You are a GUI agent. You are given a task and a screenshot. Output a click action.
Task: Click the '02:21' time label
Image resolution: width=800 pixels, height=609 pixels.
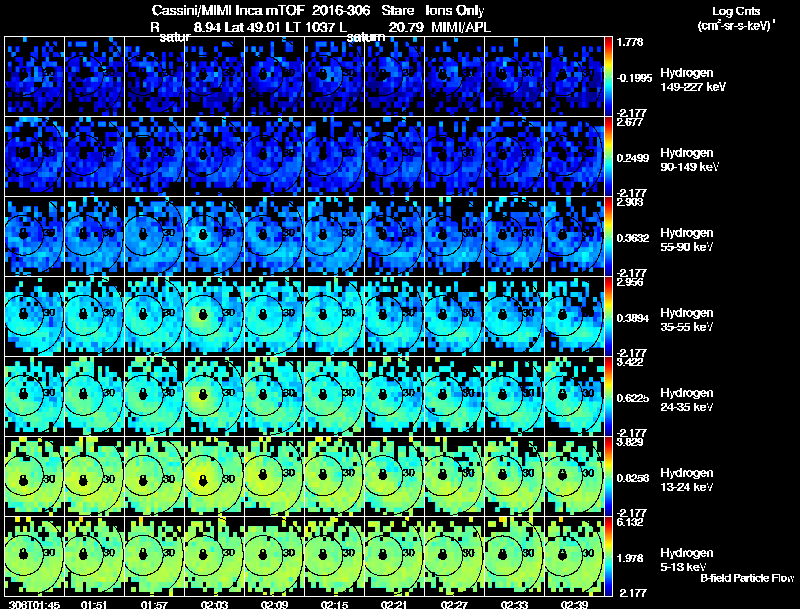(x=395, y=605)
